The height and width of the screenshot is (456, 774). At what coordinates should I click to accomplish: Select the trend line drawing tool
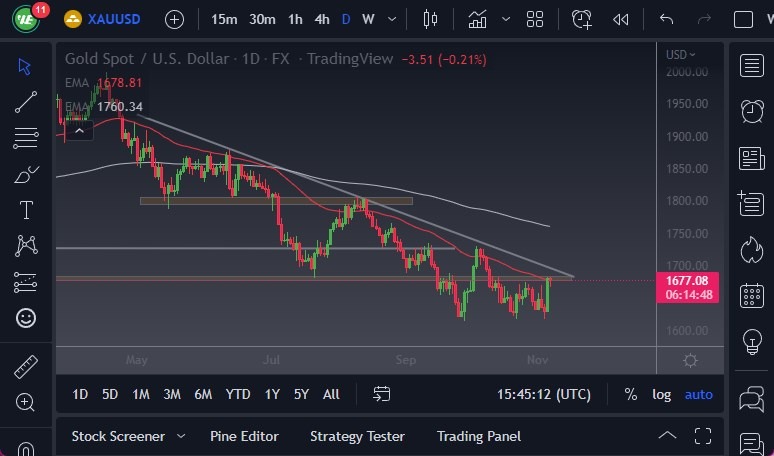click(26, 101)
